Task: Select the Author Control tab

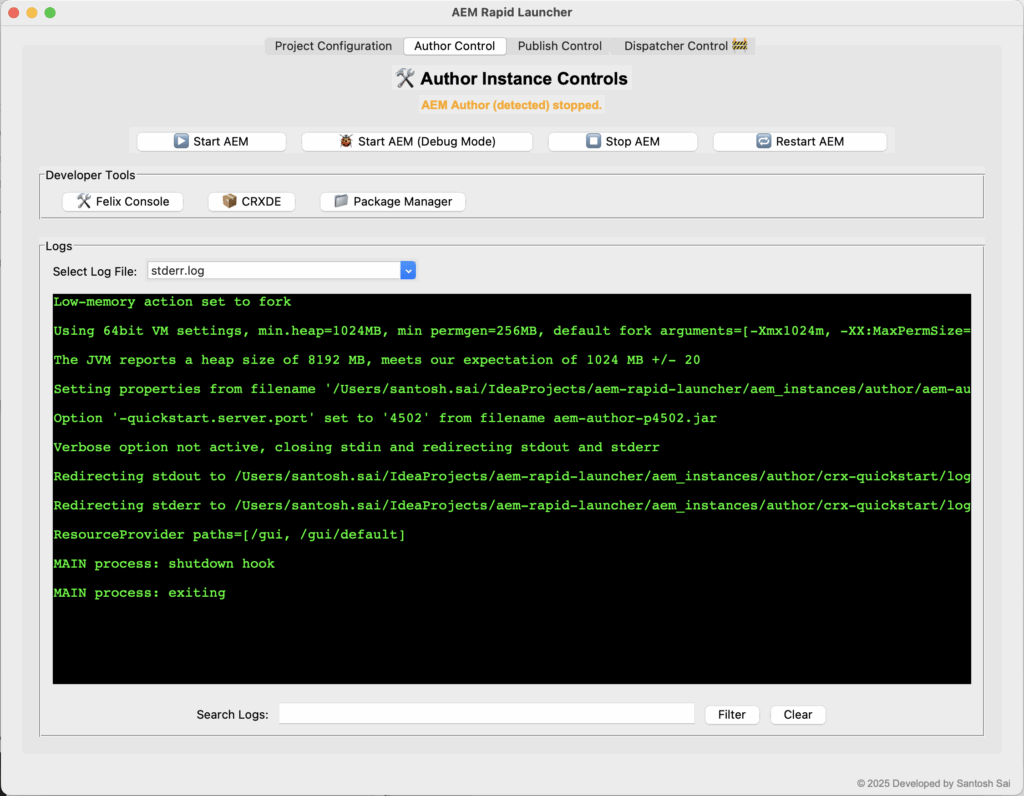Action: coord(454,46)
